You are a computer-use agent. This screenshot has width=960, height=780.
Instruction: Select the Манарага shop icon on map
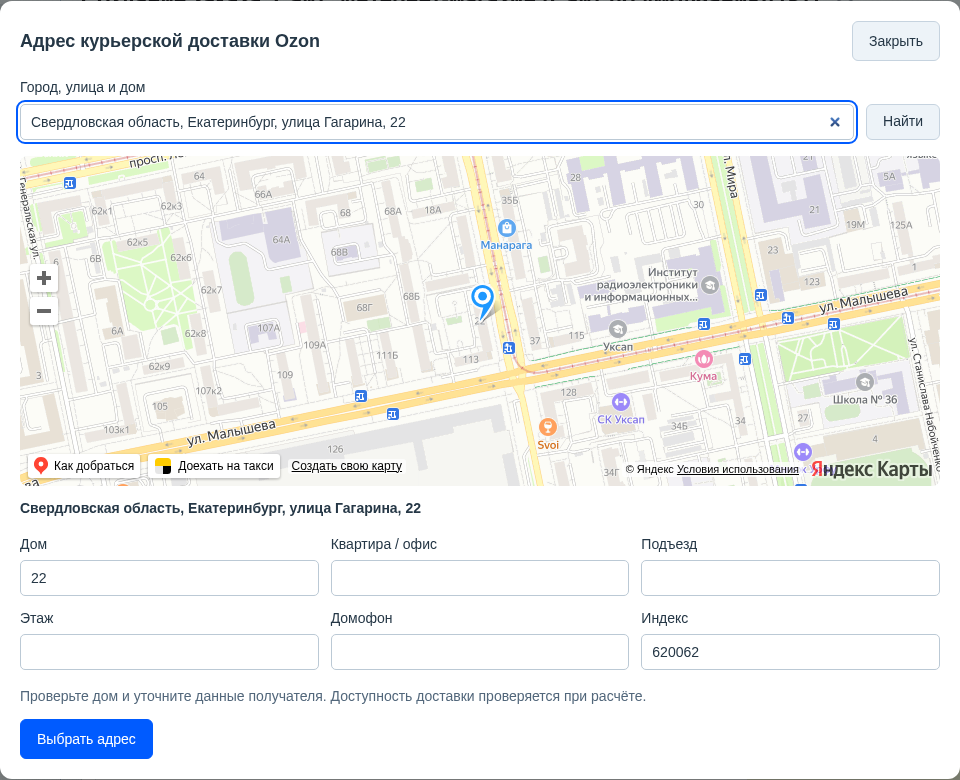[506, 228]
